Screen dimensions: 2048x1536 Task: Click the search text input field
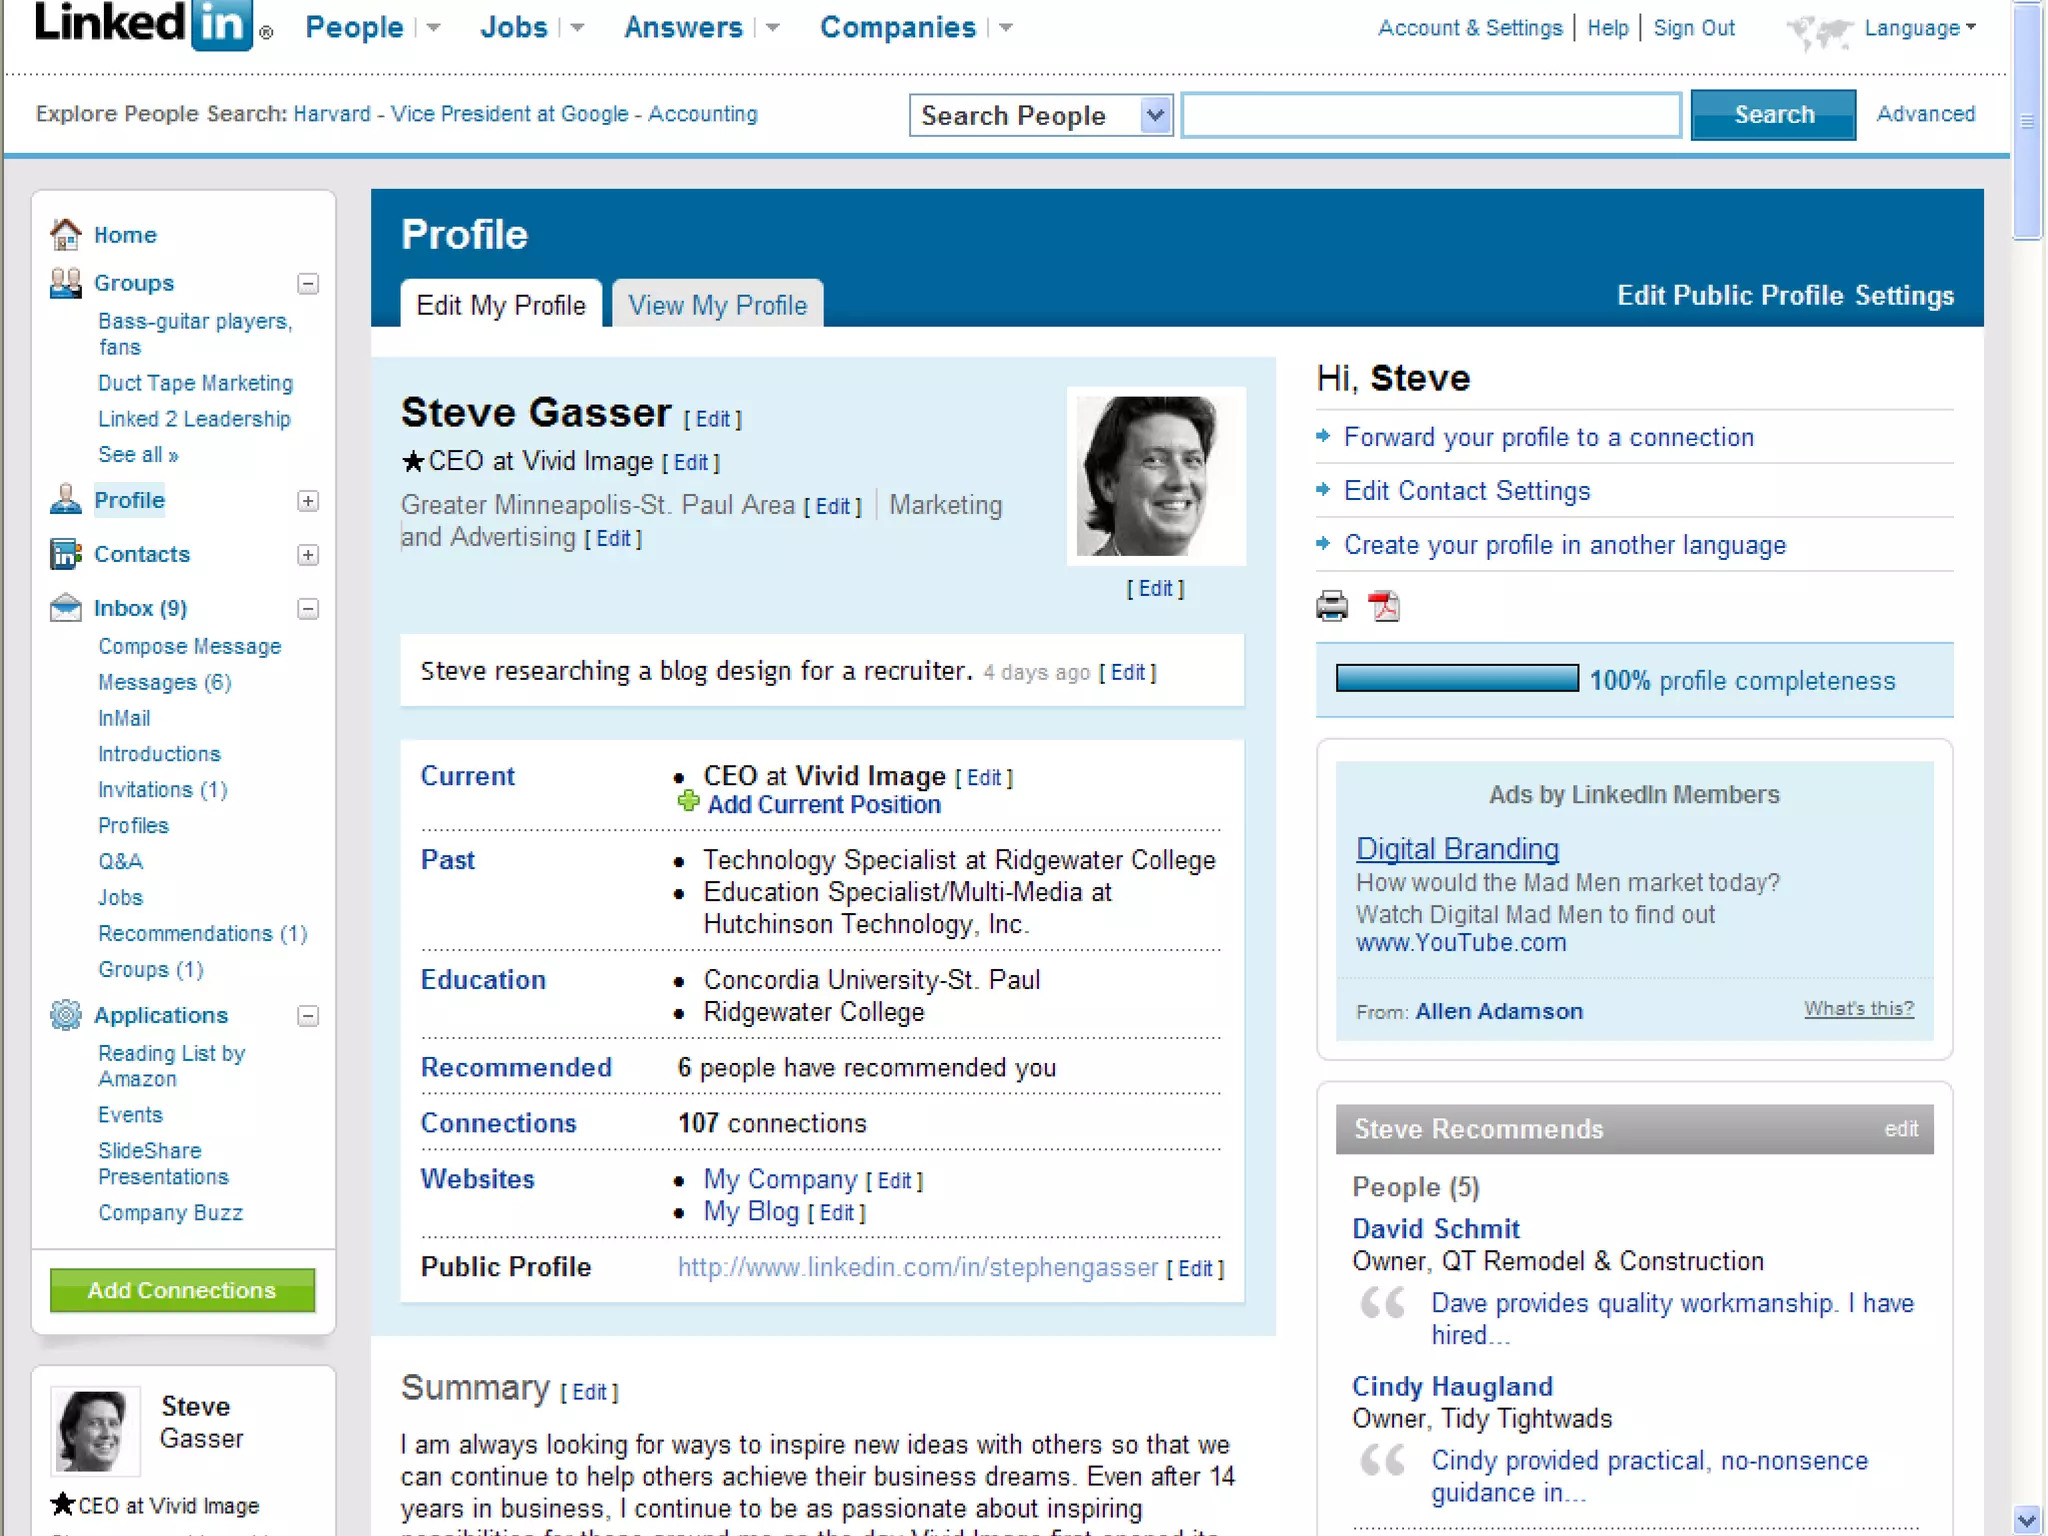1431,115
